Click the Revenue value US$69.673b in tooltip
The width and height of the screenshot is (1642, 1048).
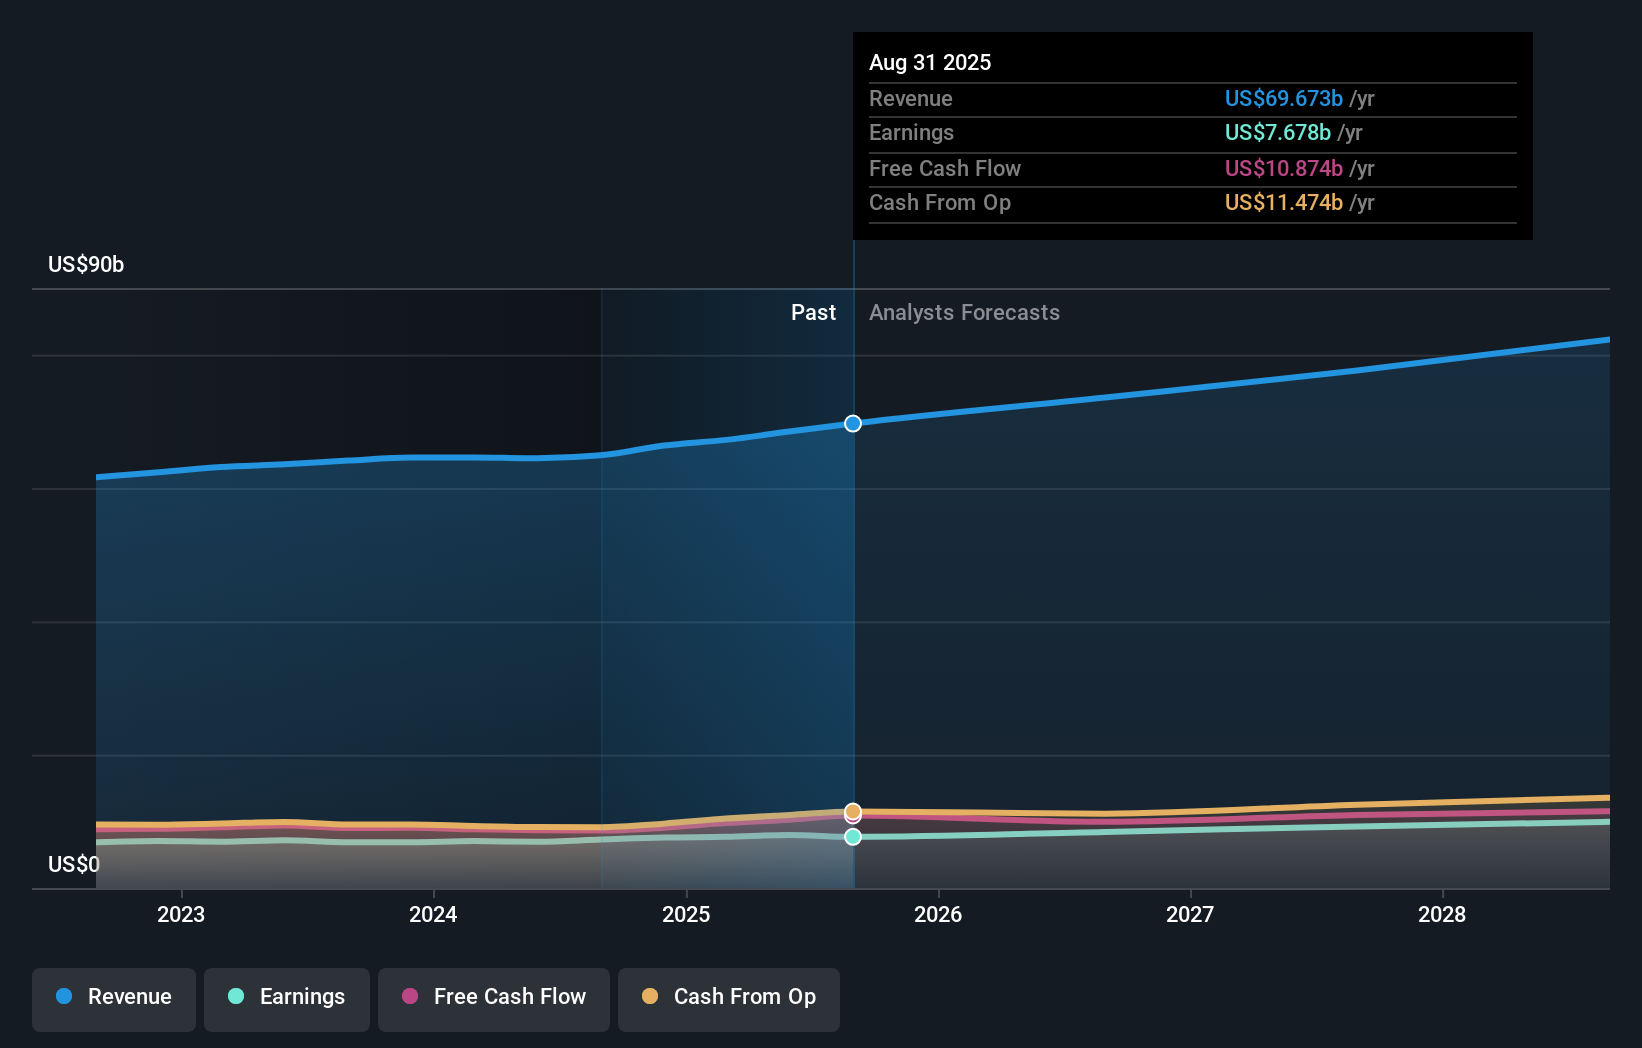[x=1283, y=98]
